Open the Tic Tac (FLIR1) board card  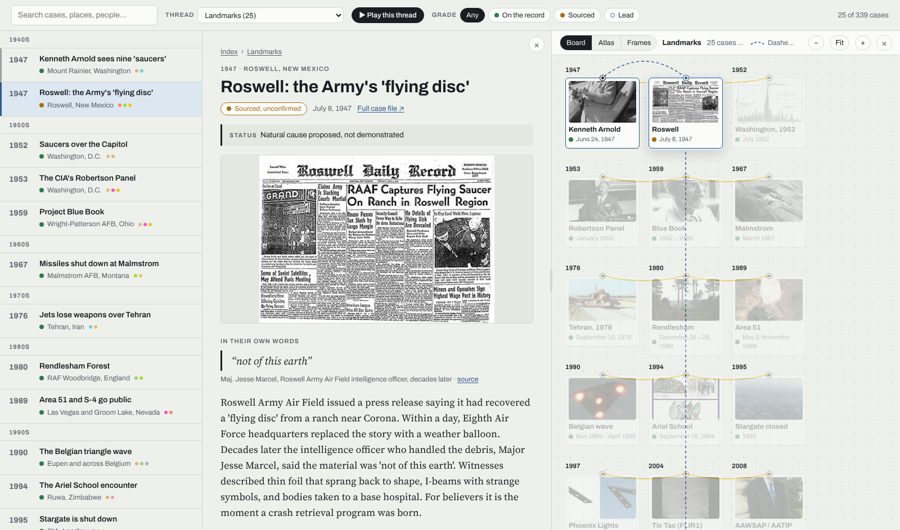[685, 502]
